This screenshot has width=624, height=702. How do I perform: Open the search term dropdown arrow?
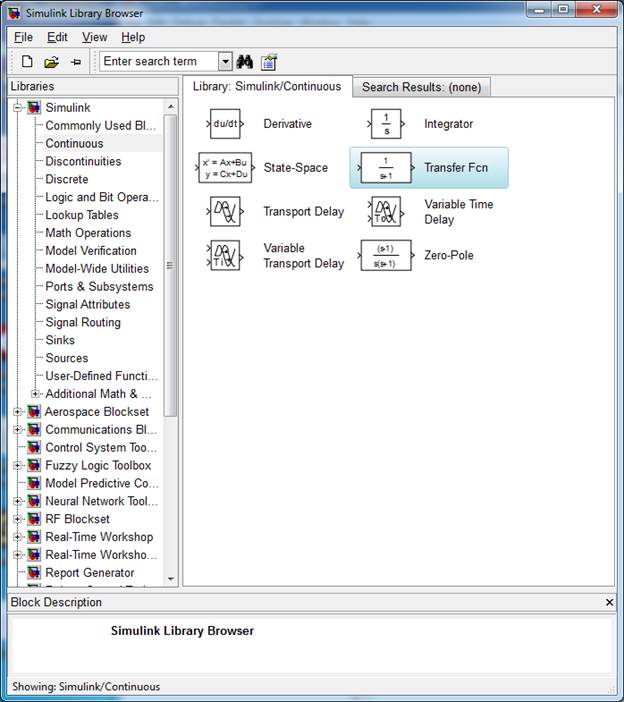pos(225,61)
